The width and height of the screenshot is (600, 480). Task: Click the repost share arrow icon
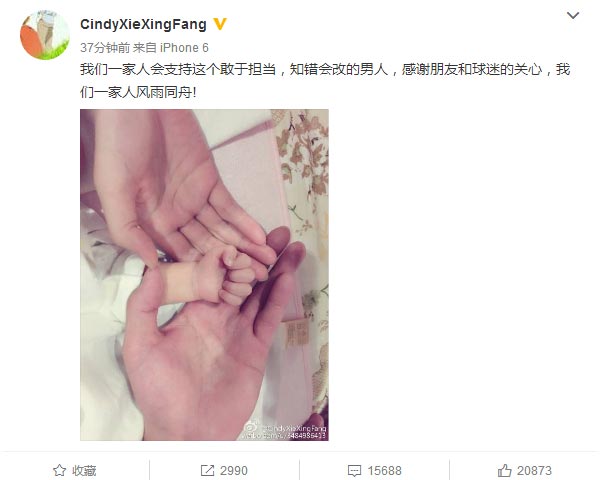(207, 470)
